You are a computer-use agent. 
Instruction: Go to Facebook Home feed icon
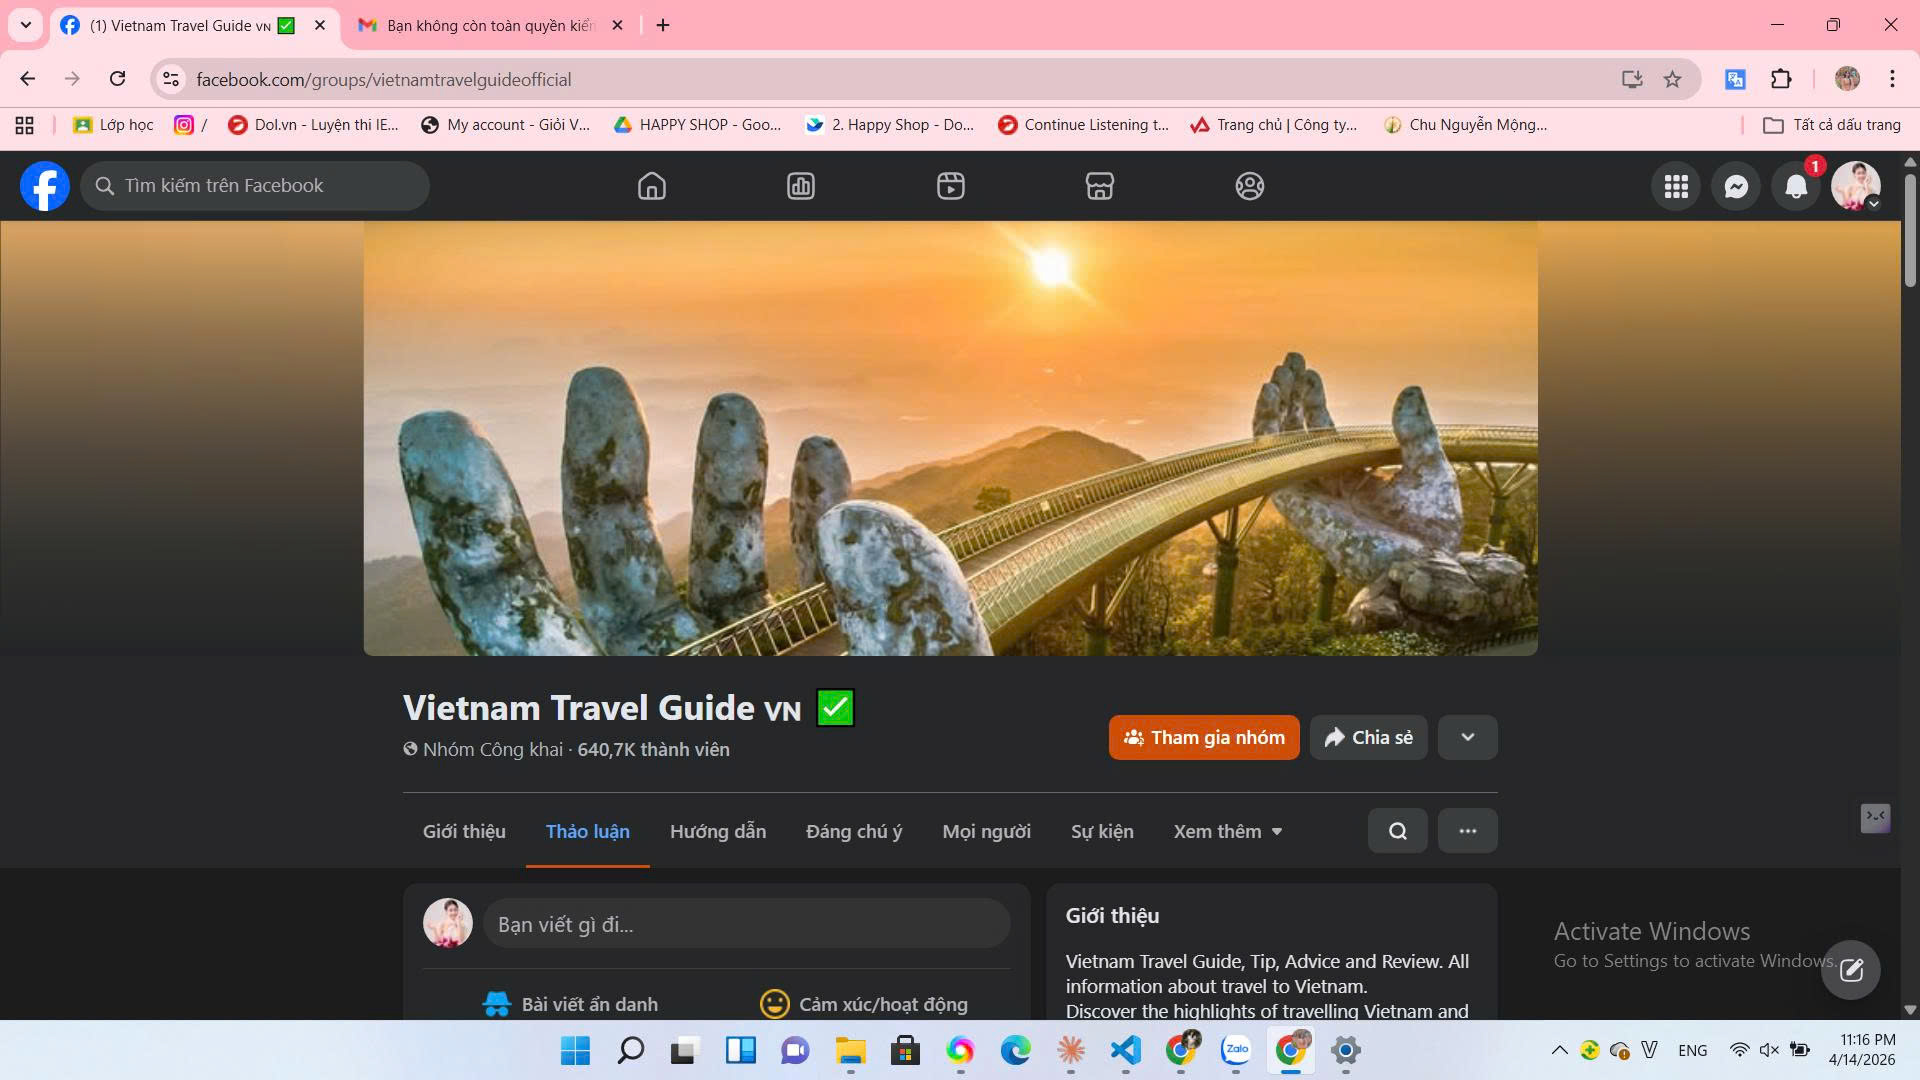coord(652,186)
